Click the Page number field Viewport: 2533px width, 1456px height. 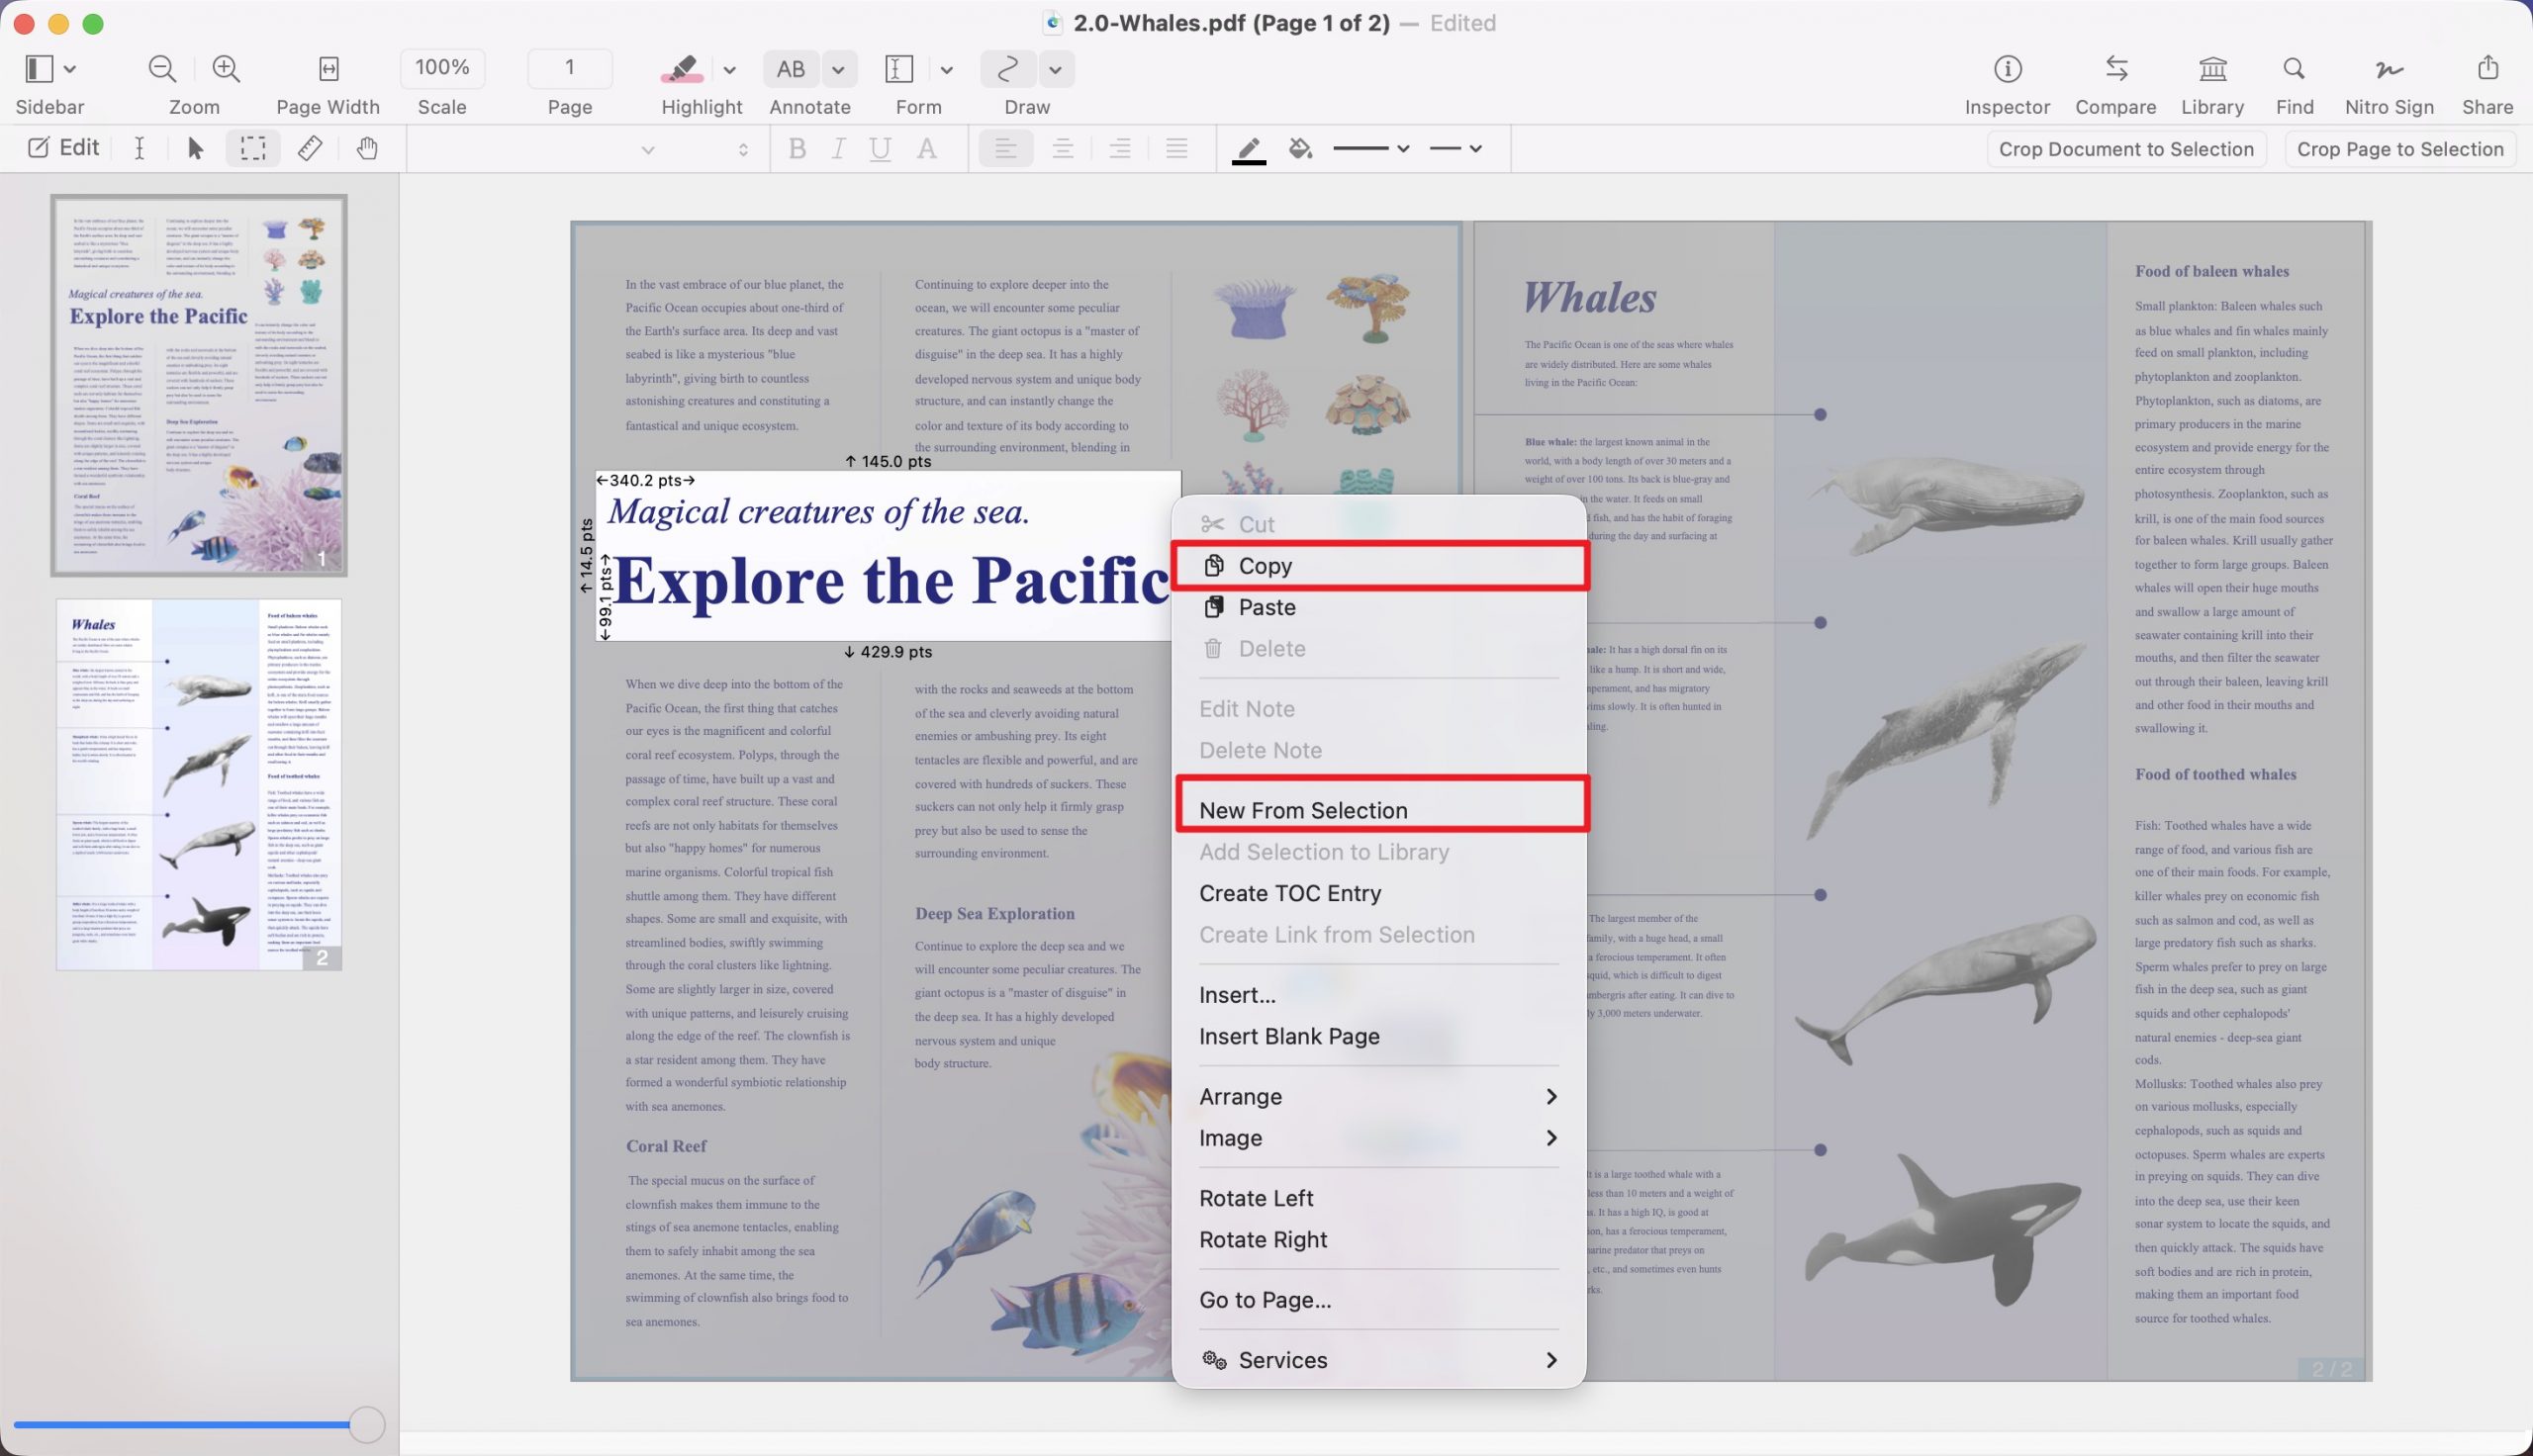point(569,68)
